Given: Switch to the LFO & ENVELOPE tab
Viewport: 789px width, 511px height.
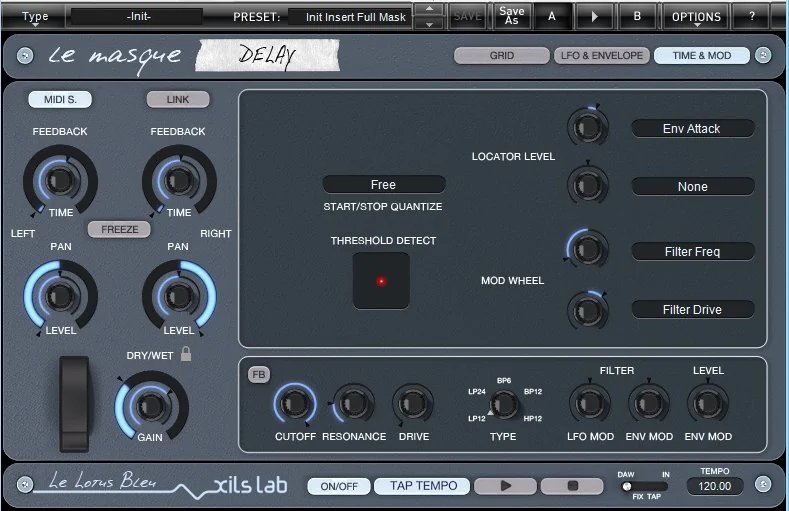Looking at the screenshot, I should [x=602, y=55].
